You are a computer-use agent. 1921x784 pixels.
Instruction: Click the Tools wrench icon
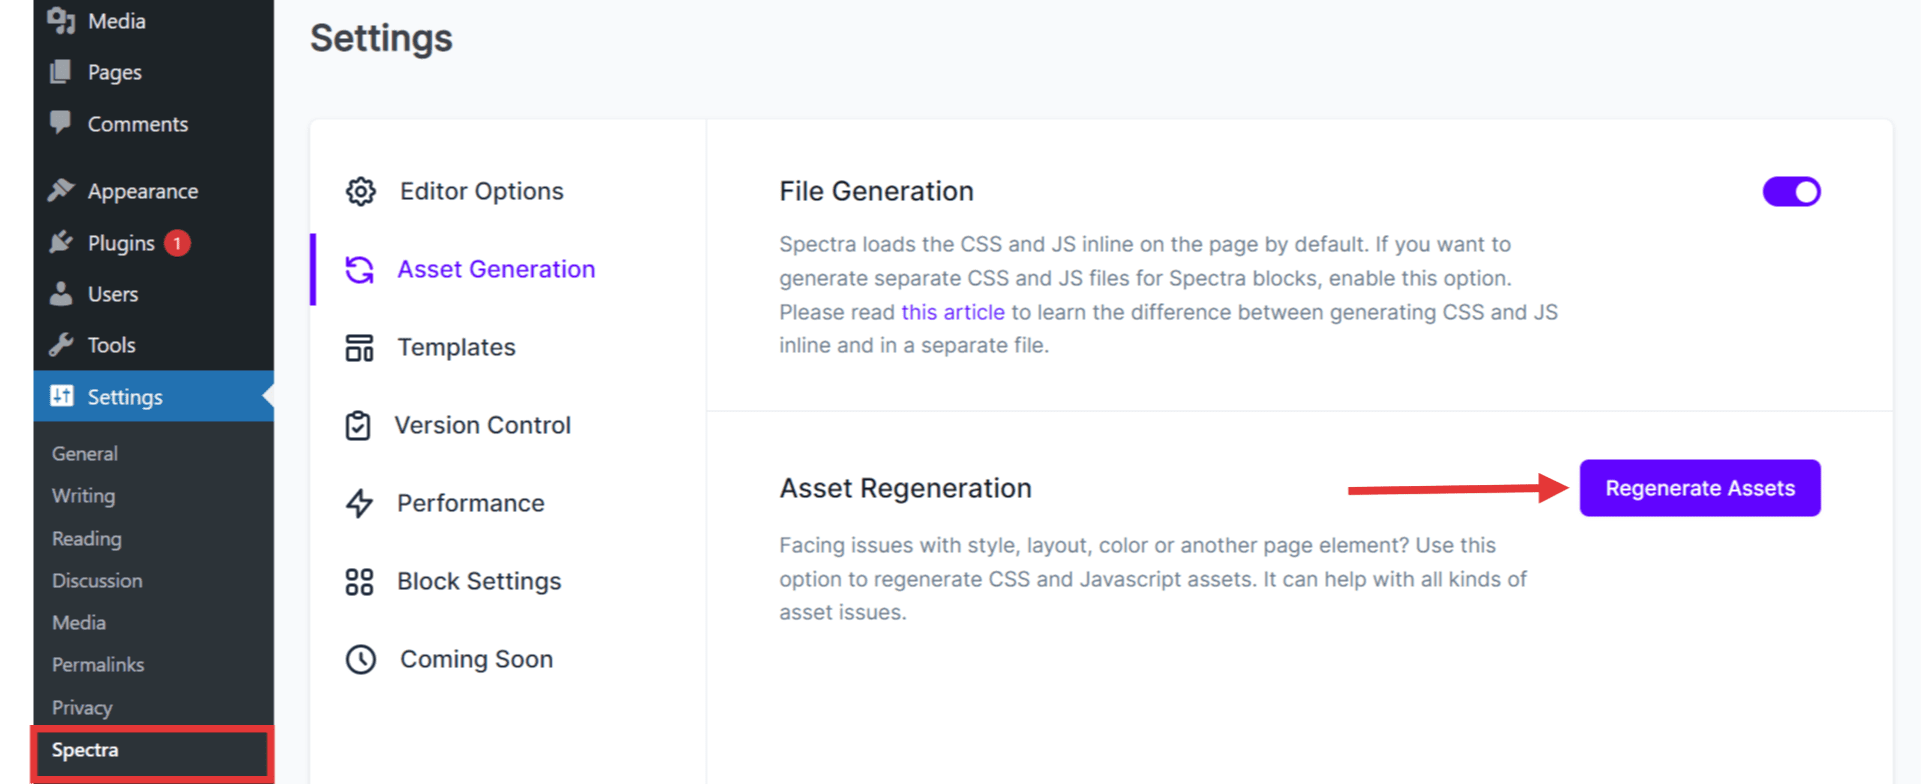pos(61,345)
